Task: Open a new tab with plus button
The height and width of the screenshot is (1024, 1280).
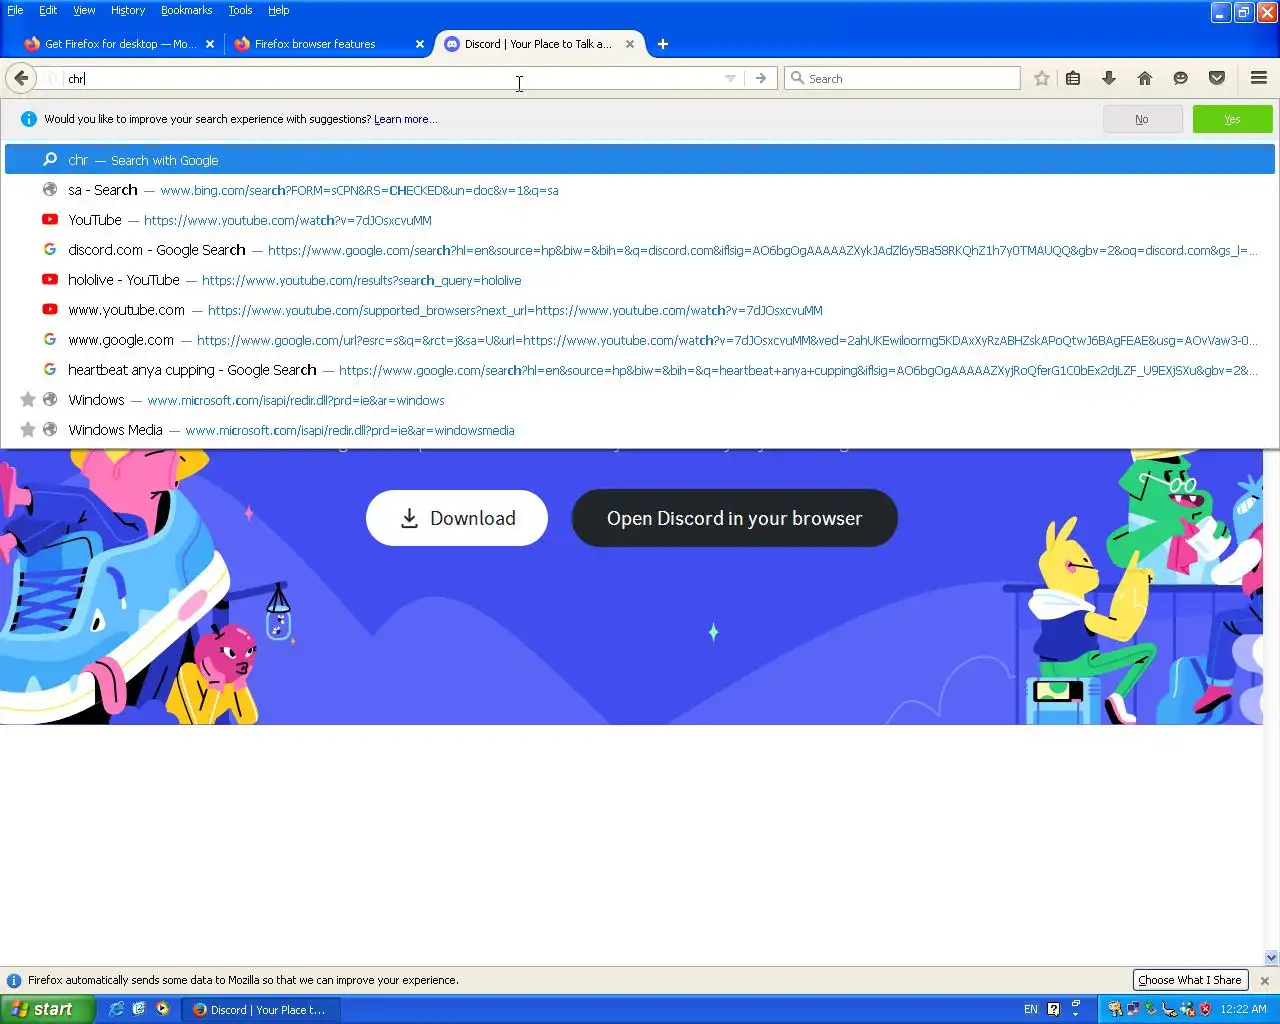Action: click(x=663, y=44)
